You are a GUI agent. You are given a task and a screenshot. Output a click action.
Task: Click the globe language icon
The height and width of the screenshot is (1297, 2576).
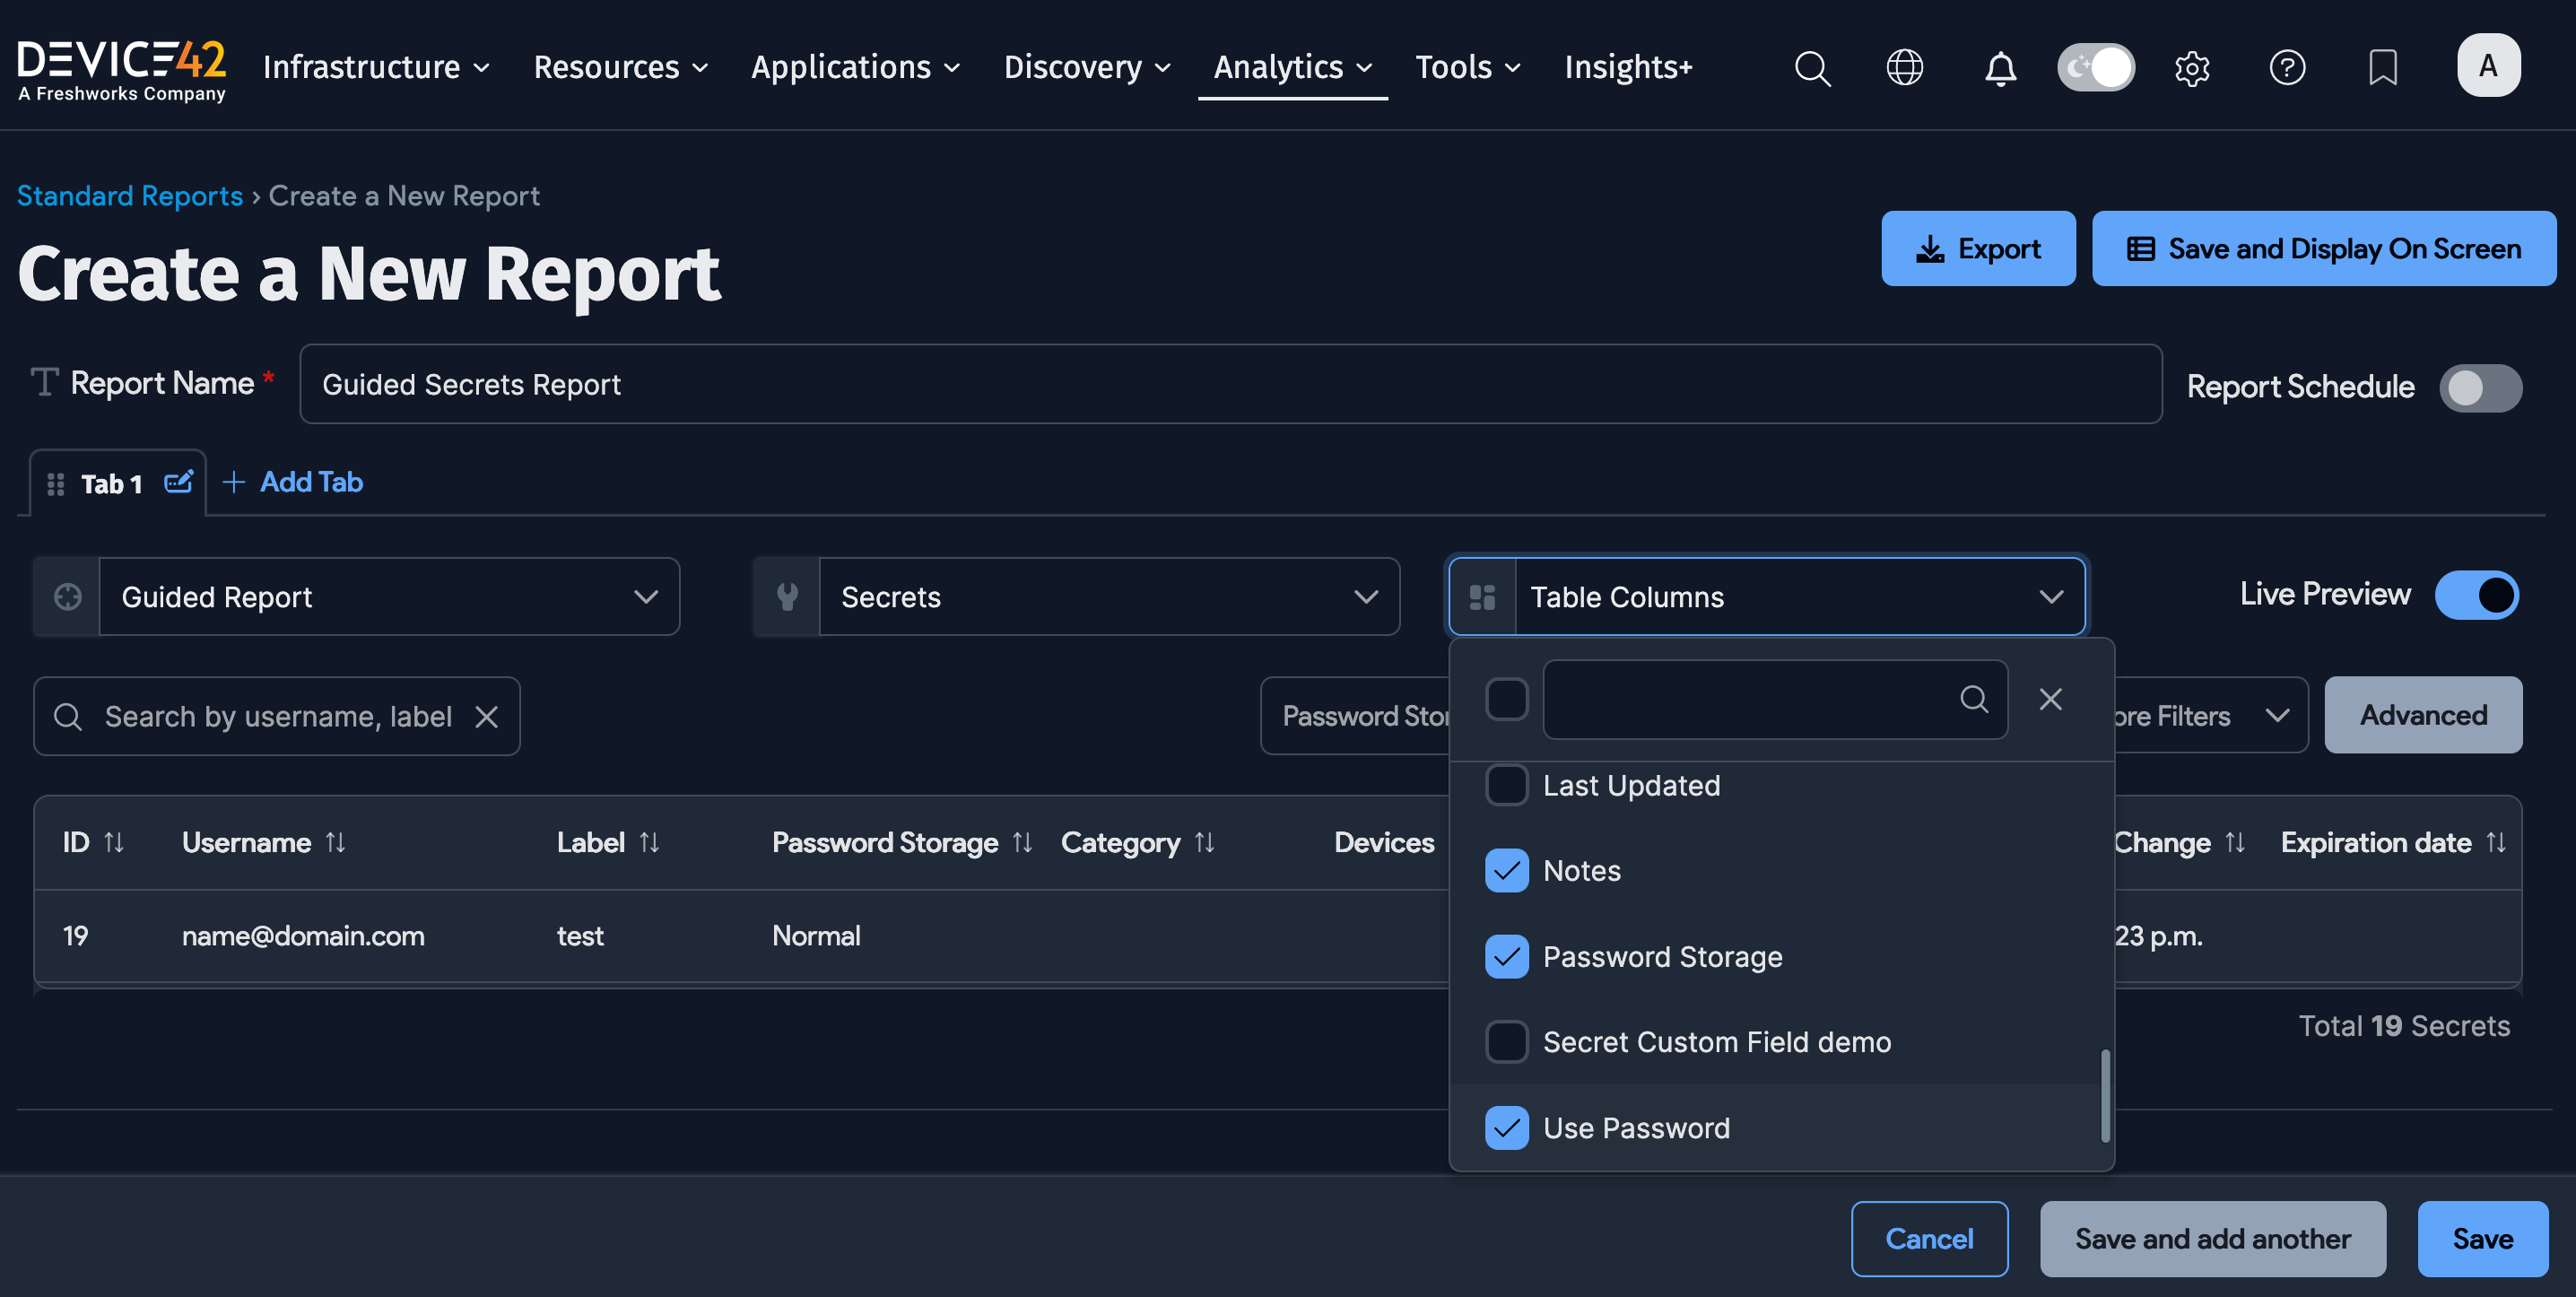1904,68
